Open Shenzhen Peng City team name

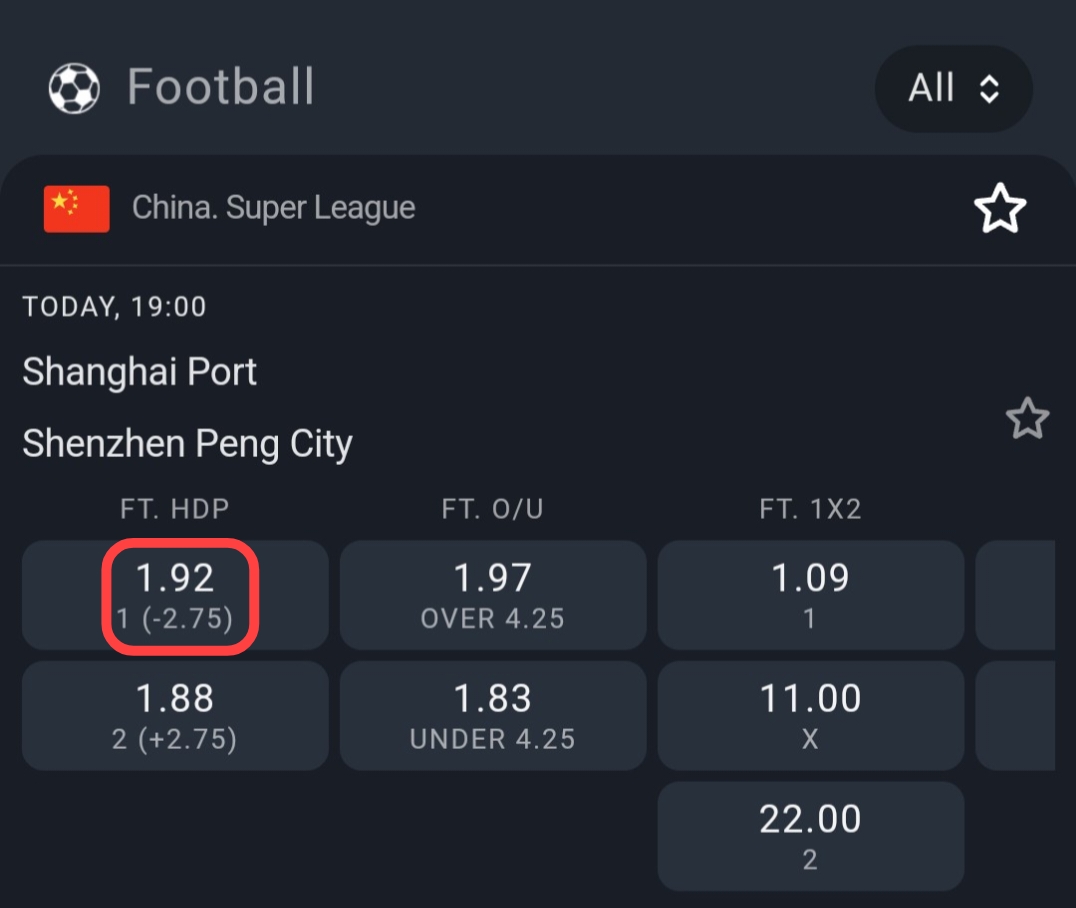pos(187,443)
